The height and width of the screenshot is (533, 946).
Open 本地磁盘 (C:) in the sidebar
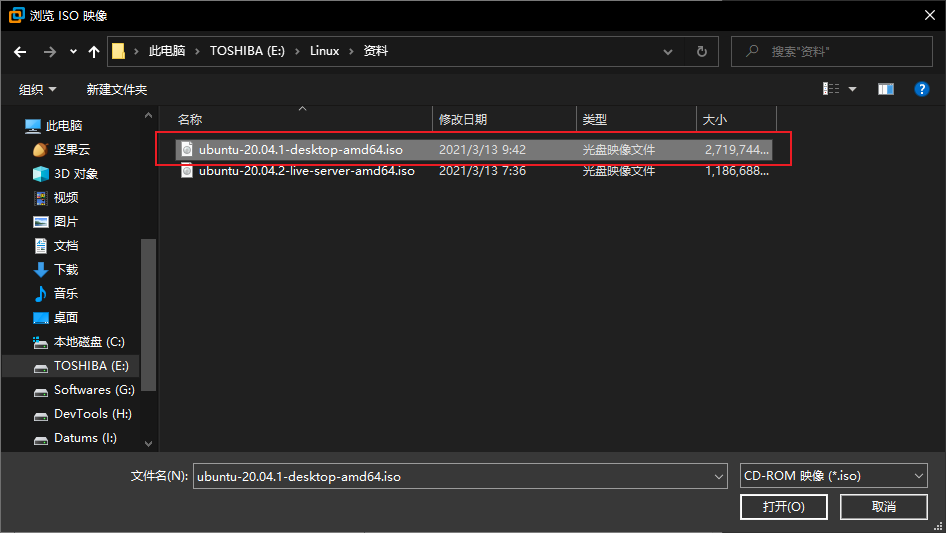point(78,342)
